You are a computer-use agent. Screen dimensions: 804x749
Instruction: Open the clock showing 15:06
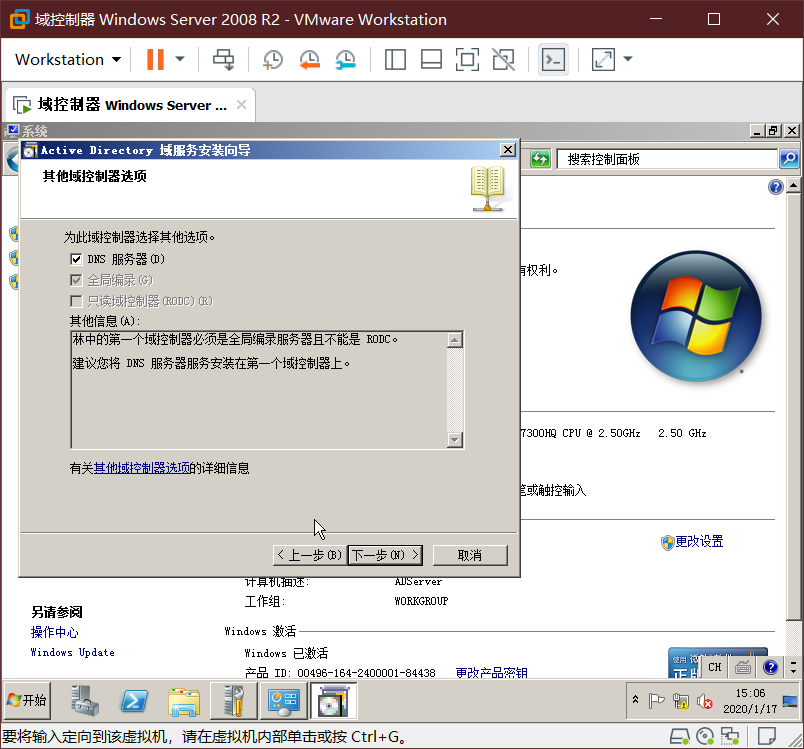(750, 701)
